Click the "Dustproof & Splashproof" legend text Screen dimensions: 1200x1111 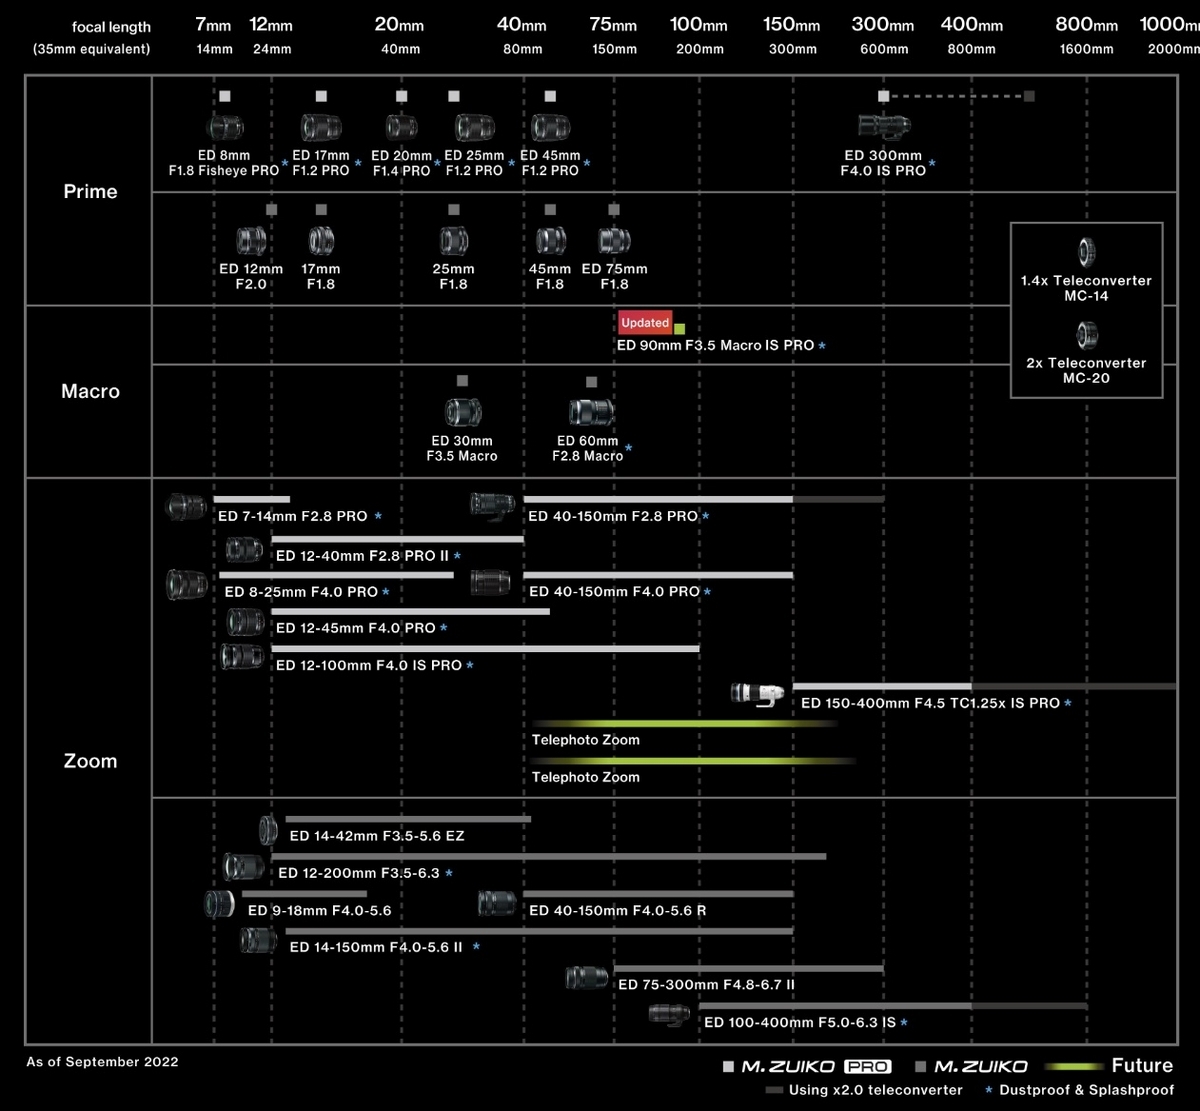(1087, 1090)
